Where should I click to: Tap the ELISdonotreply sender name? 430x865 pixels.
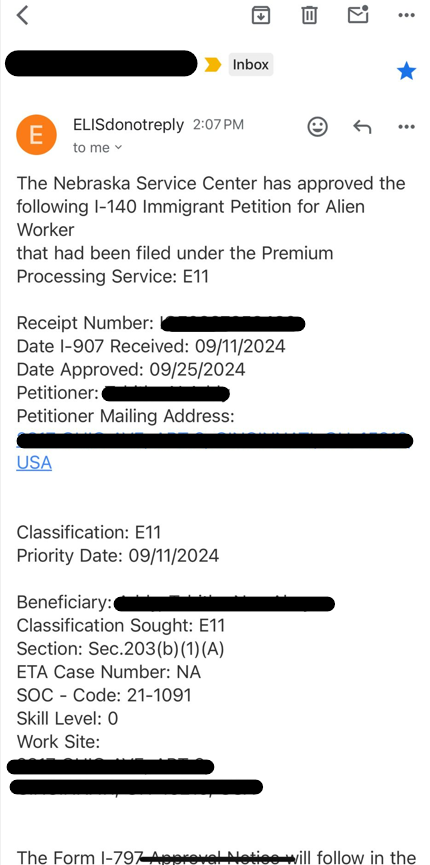128,125
